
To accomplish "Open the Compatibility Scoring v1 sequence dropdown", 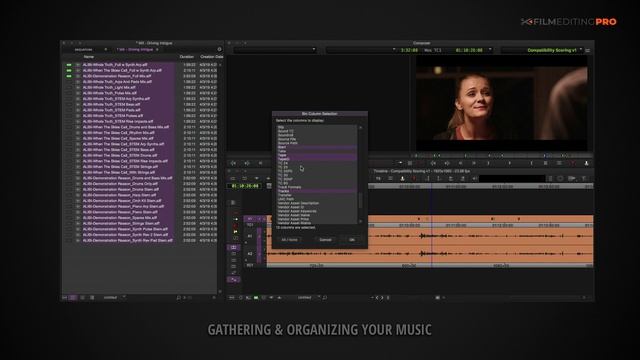I will tap(542, 50).
